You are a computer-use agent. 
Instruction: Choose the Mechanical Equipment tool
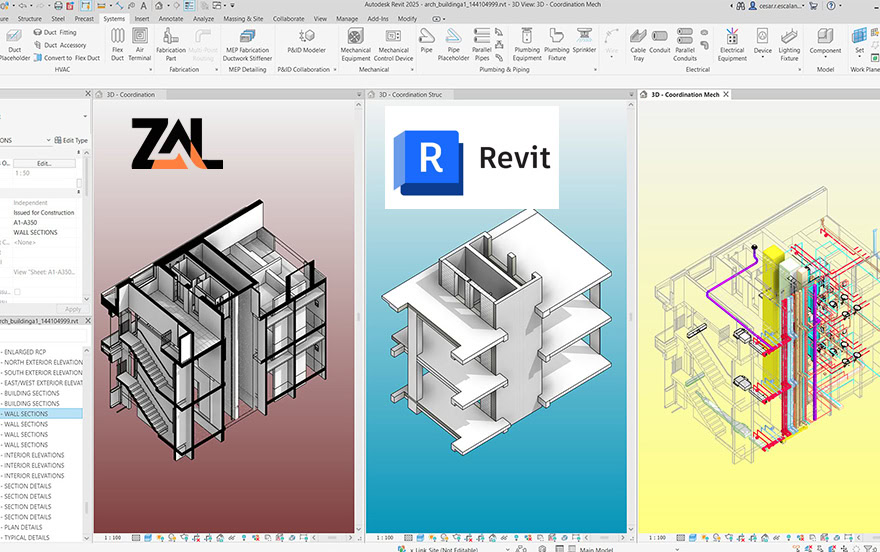click(355, 42)
